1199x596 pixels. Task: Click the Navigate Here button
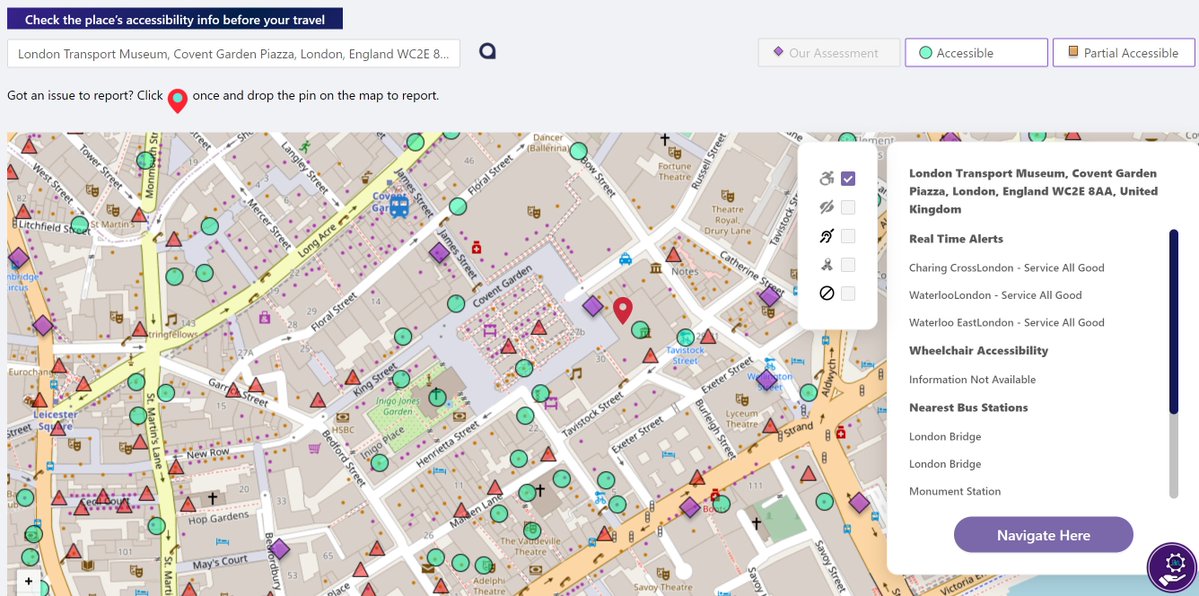click(x=1043, y=535)
